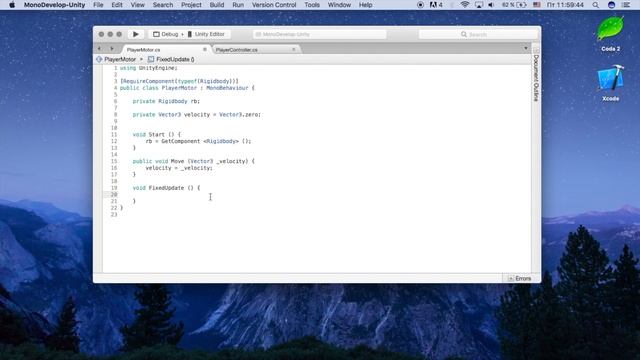This screenshot has width=640, height=360.
Task: Open the Project menu
Action: [191, 5]
